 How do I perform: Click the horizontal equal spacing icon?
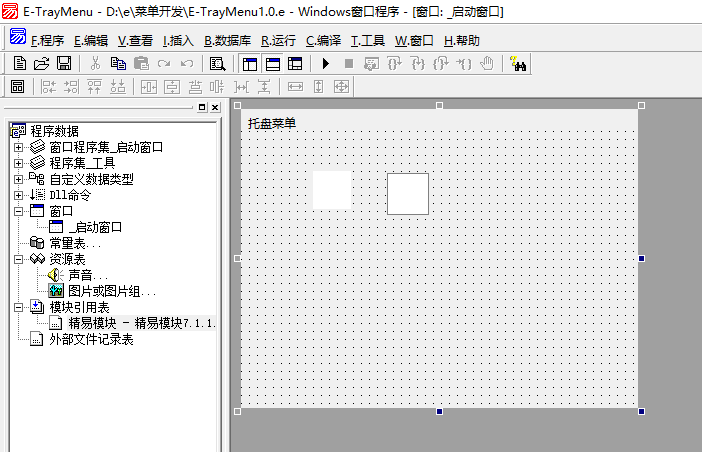click(241, 86)
